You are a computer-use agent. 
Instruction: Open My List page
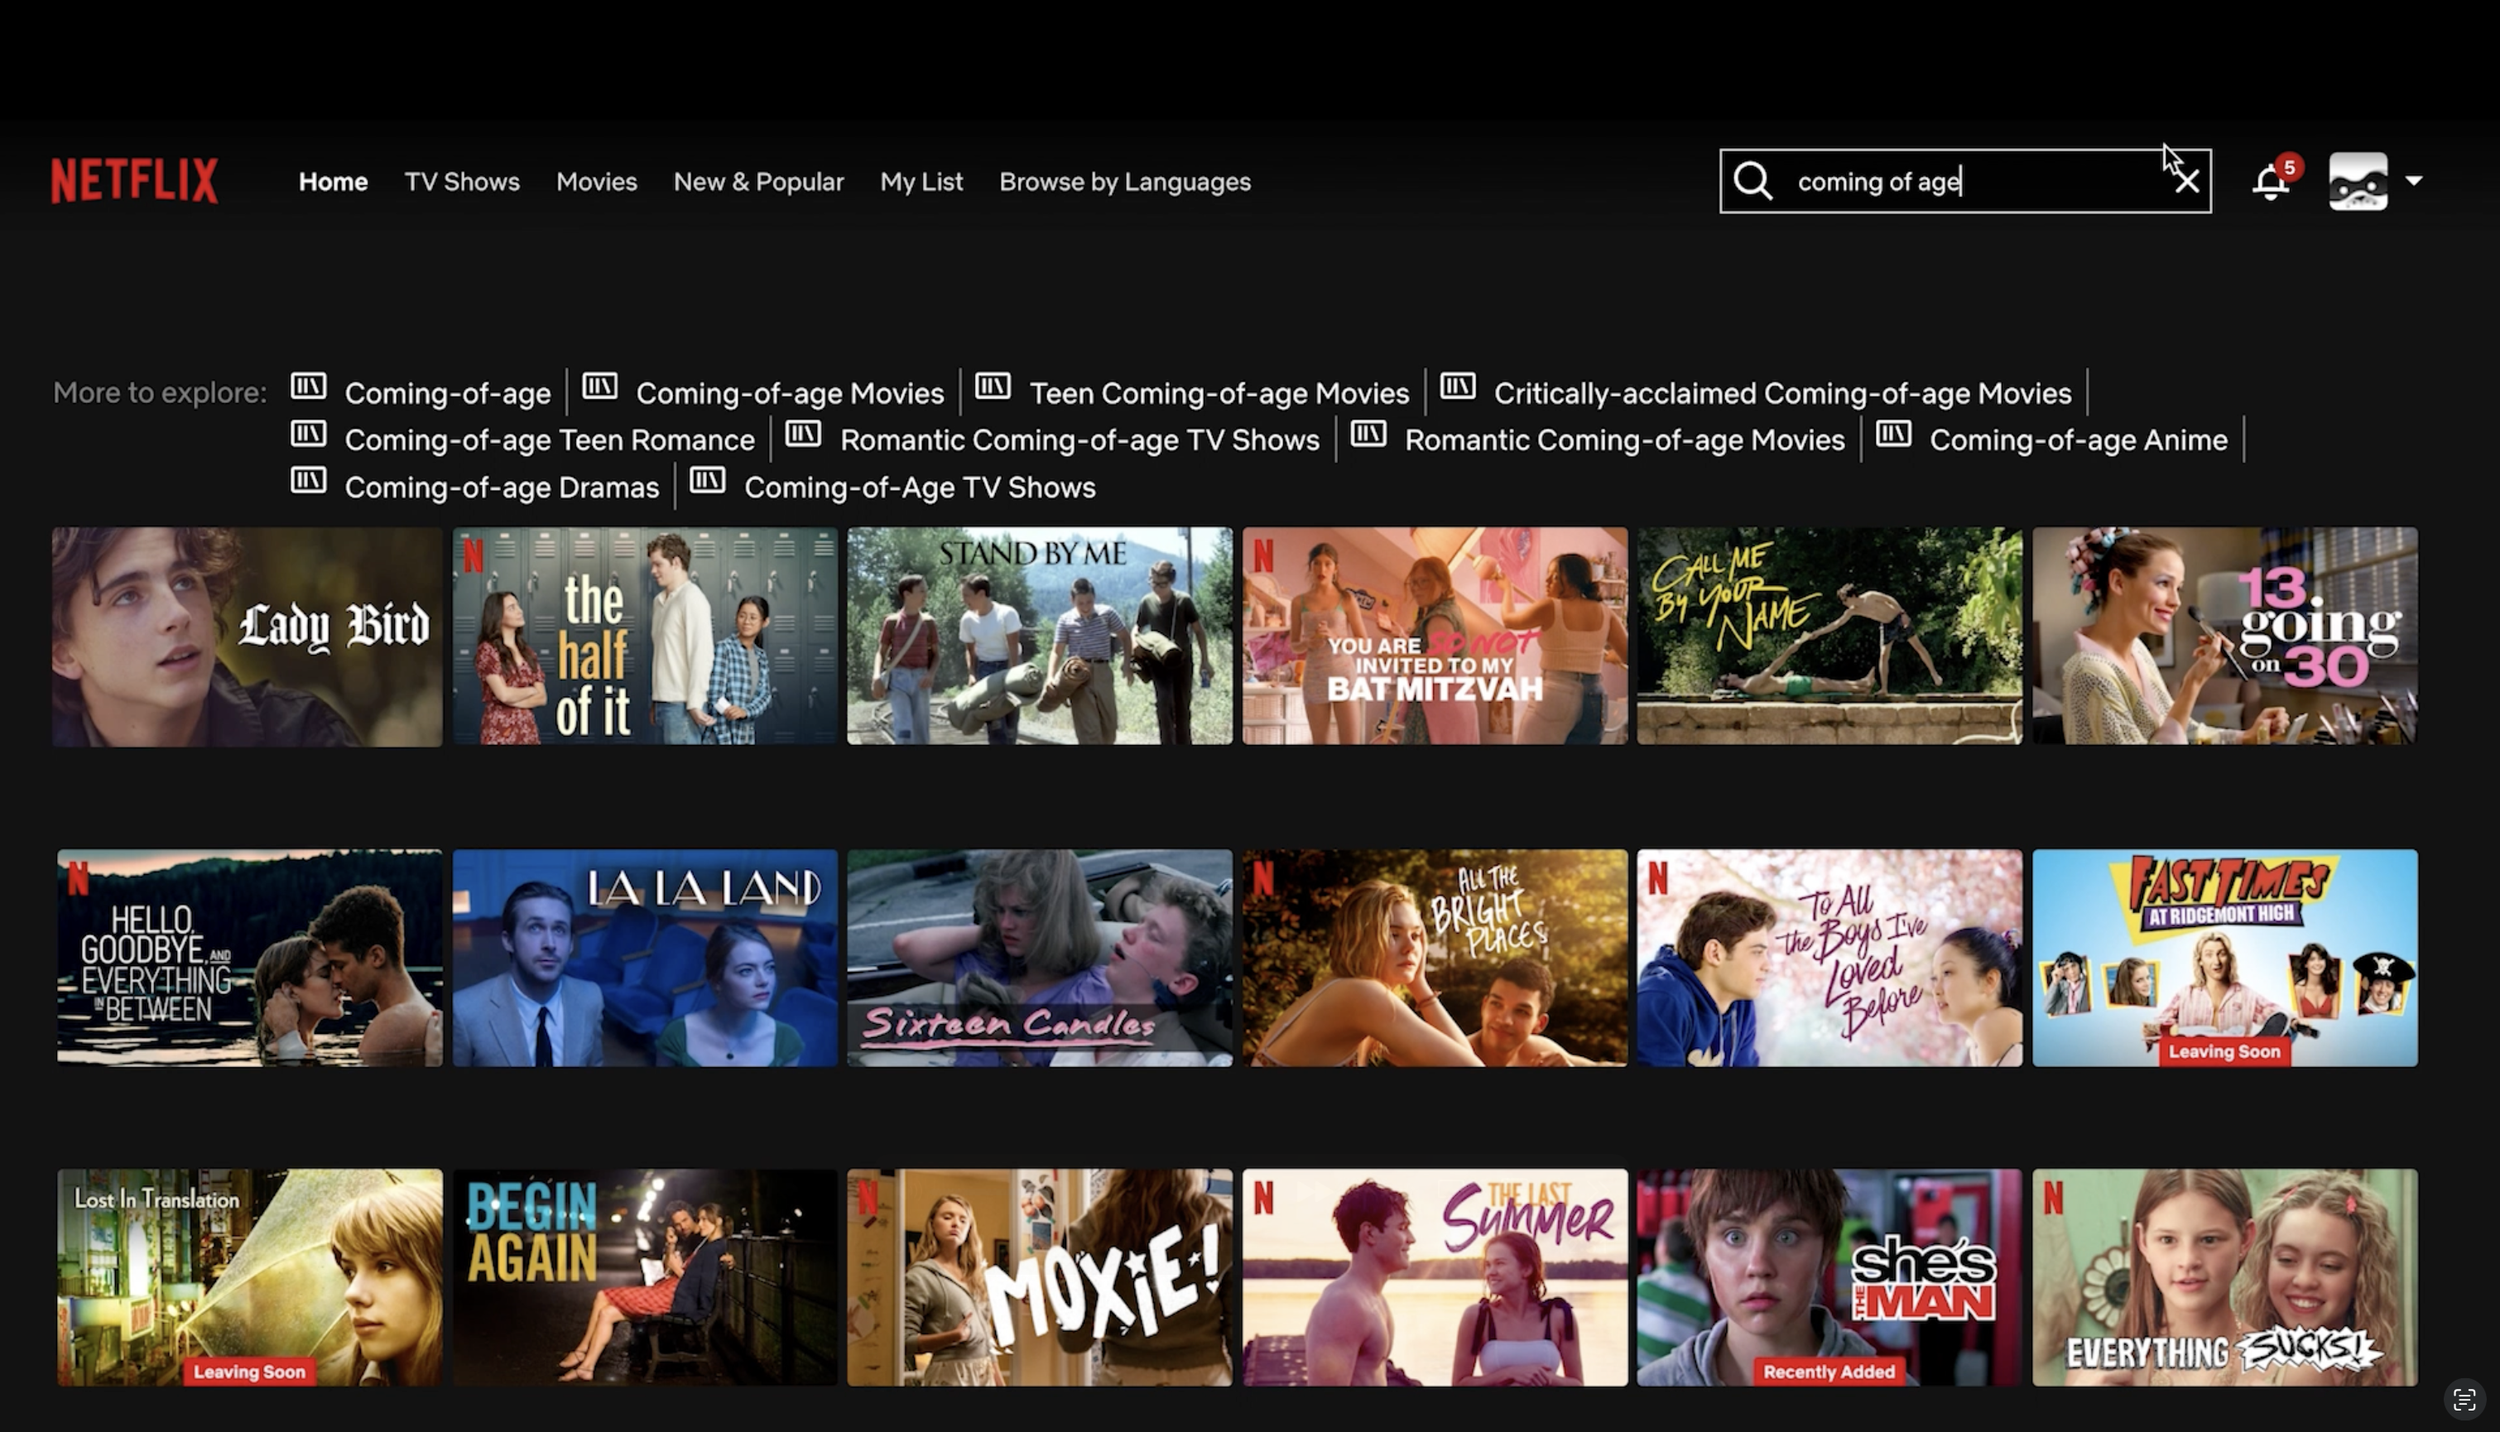921,182
